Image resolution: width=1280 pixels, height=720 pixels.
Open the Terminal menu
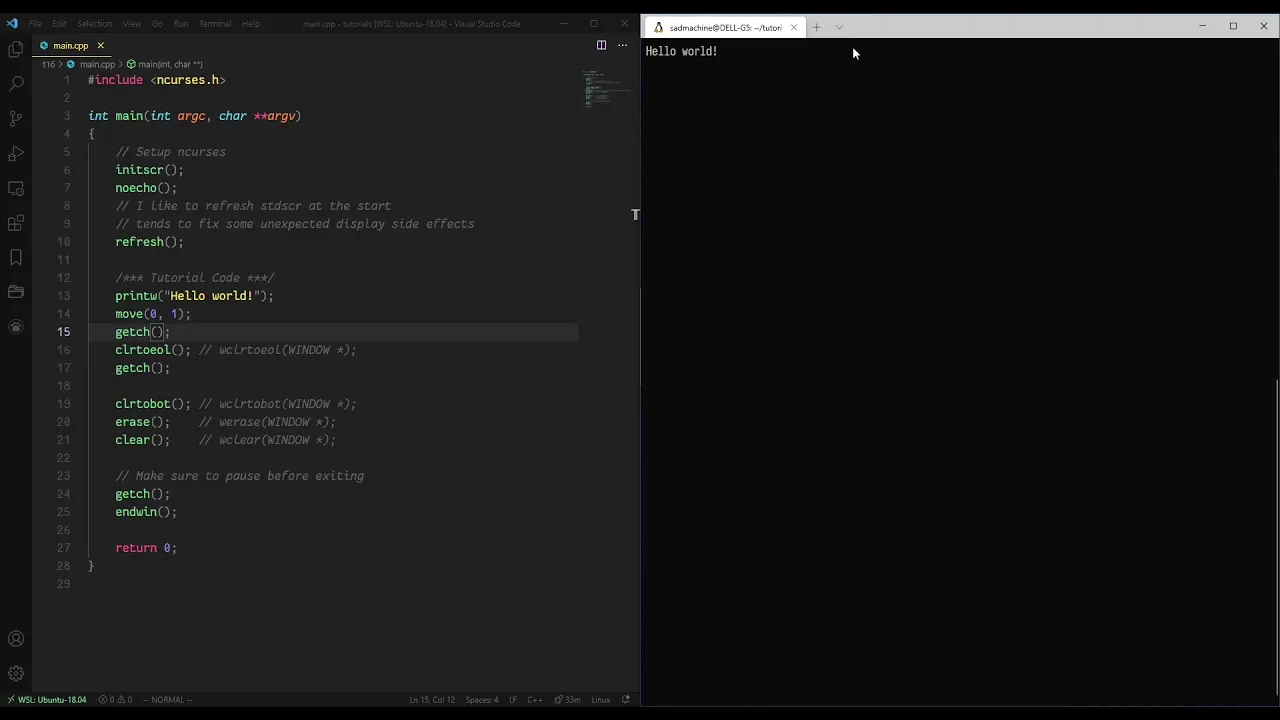click(x=215, y=24)
